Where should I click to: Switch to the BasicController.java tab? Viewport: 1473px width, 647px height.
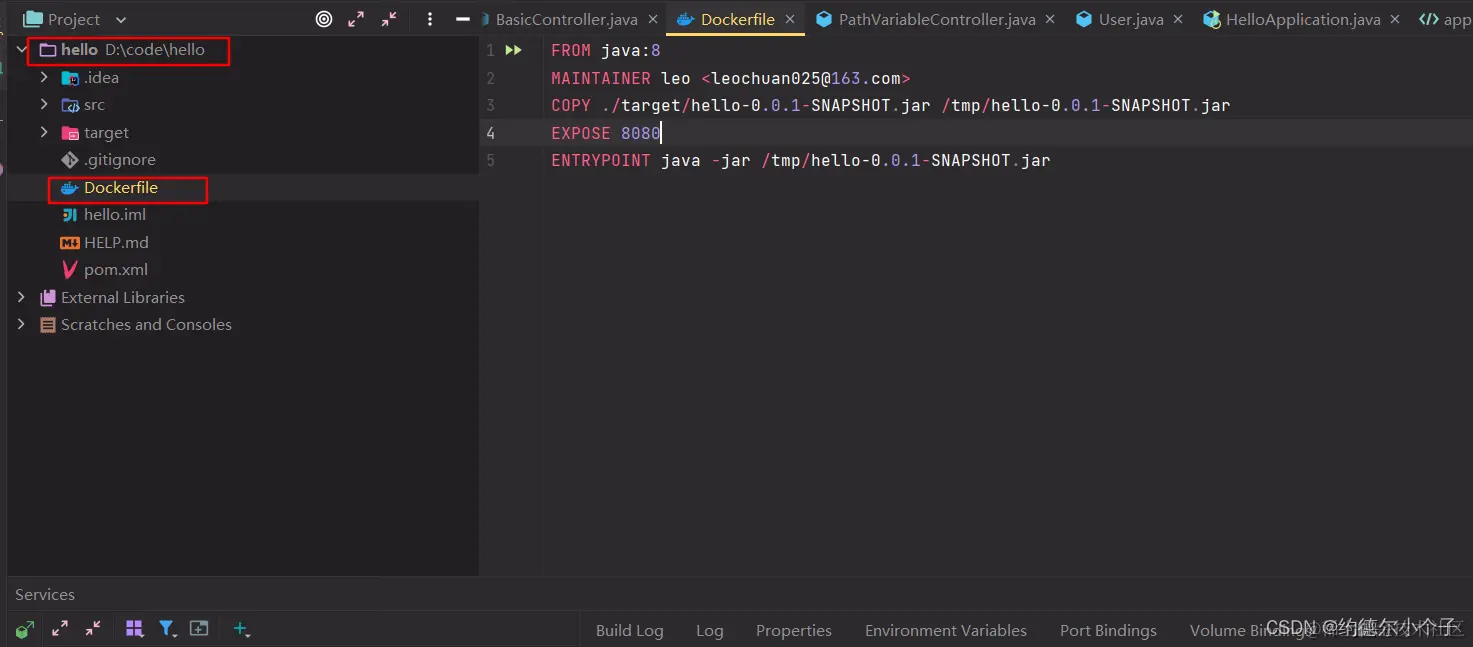point(566,19)
